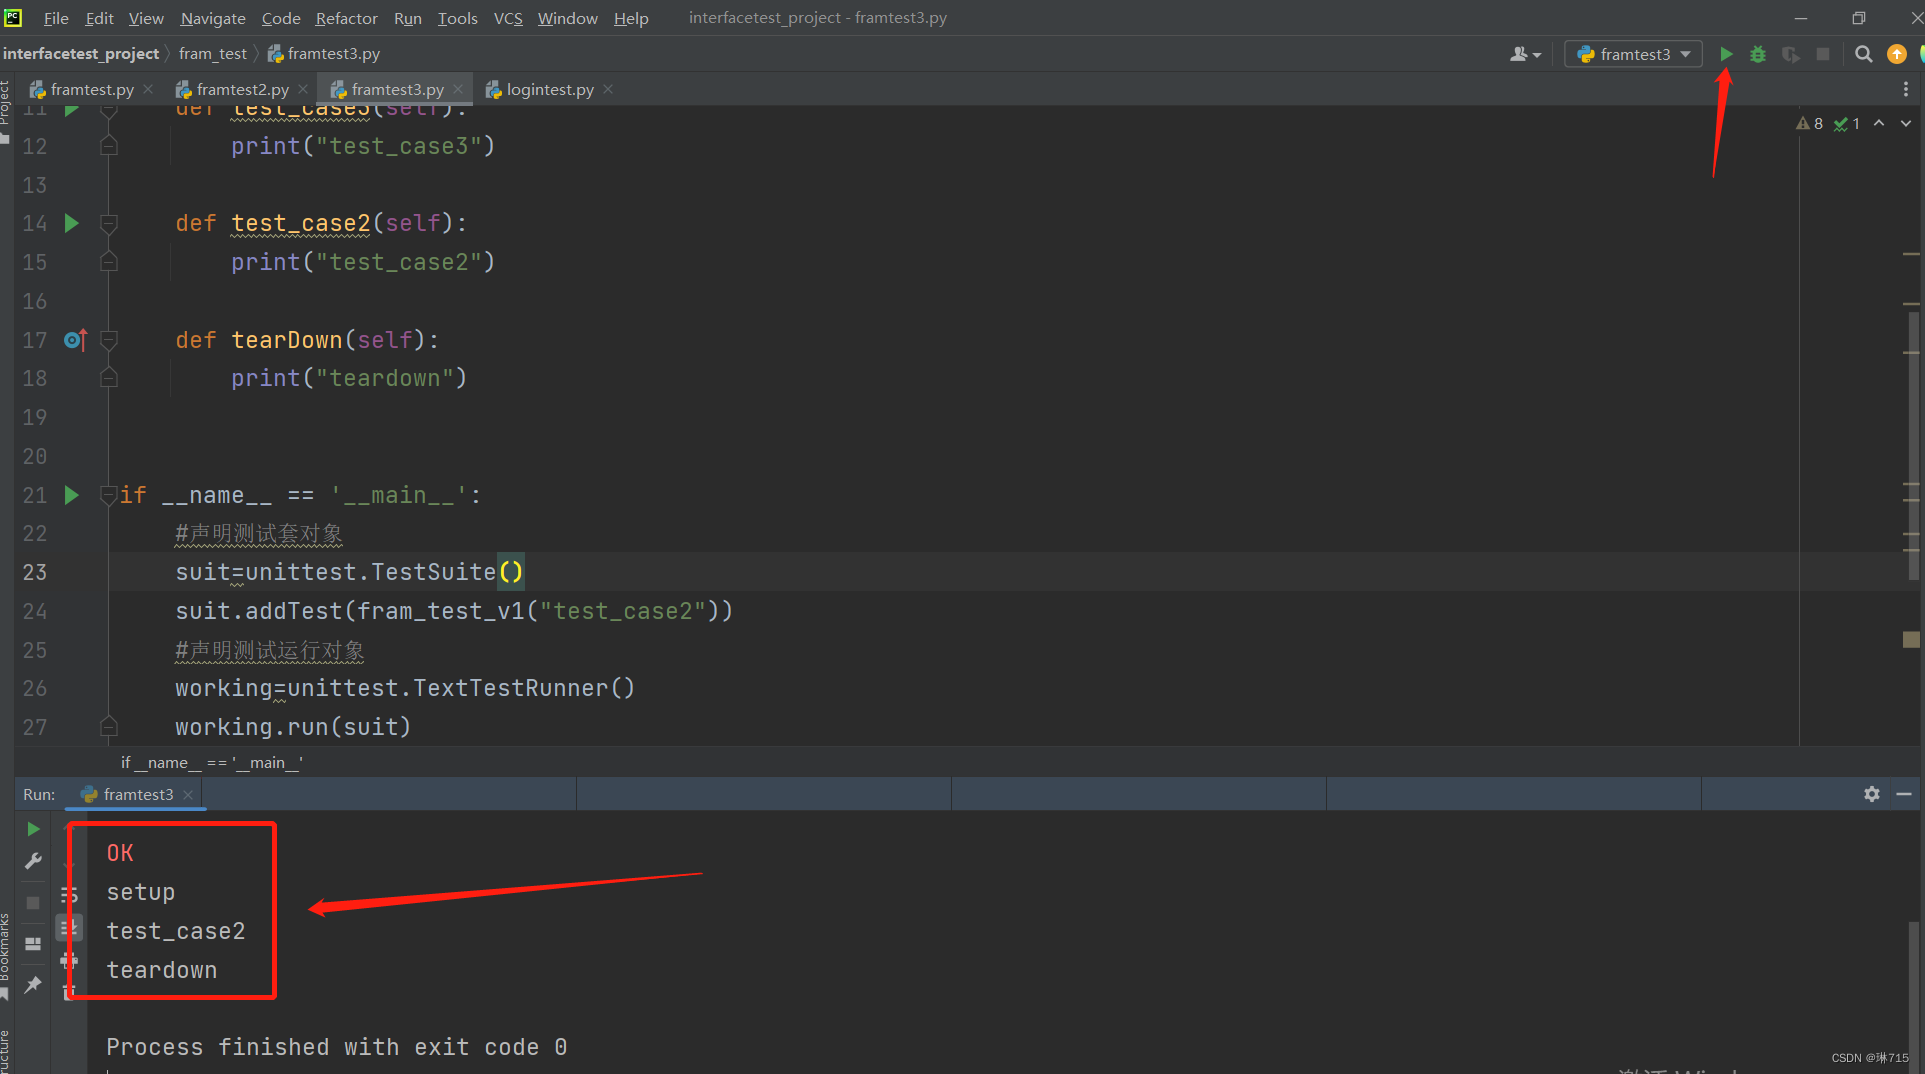Image resolution: width=1925 pixels, height=1074 pixels.
Task: Open the framtest3 run configuration dropdown
Action: [x=1632, y=54]
